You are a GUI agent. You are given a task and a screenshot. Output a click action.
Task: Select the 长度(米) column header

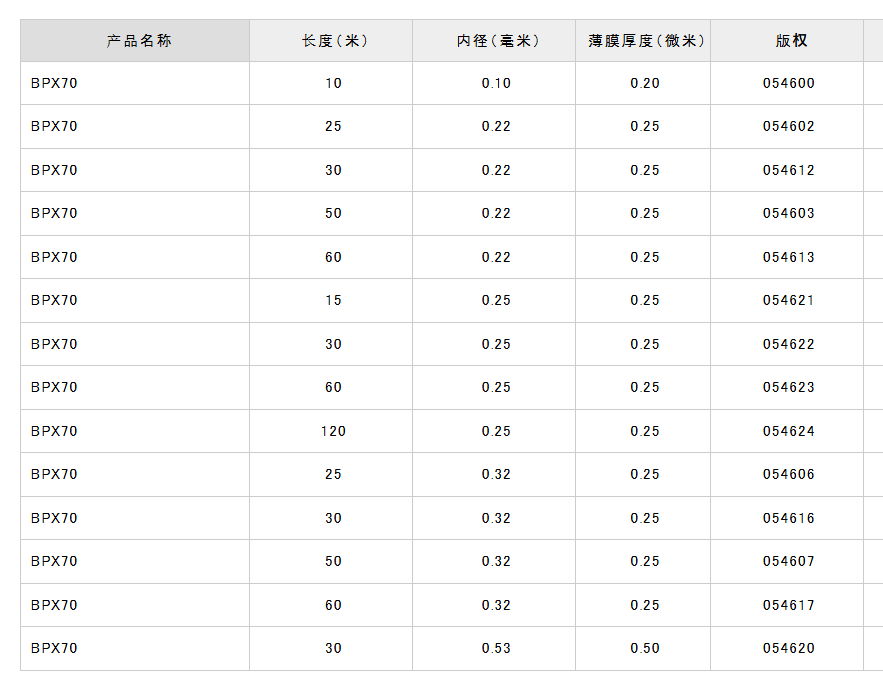(335, 41)
